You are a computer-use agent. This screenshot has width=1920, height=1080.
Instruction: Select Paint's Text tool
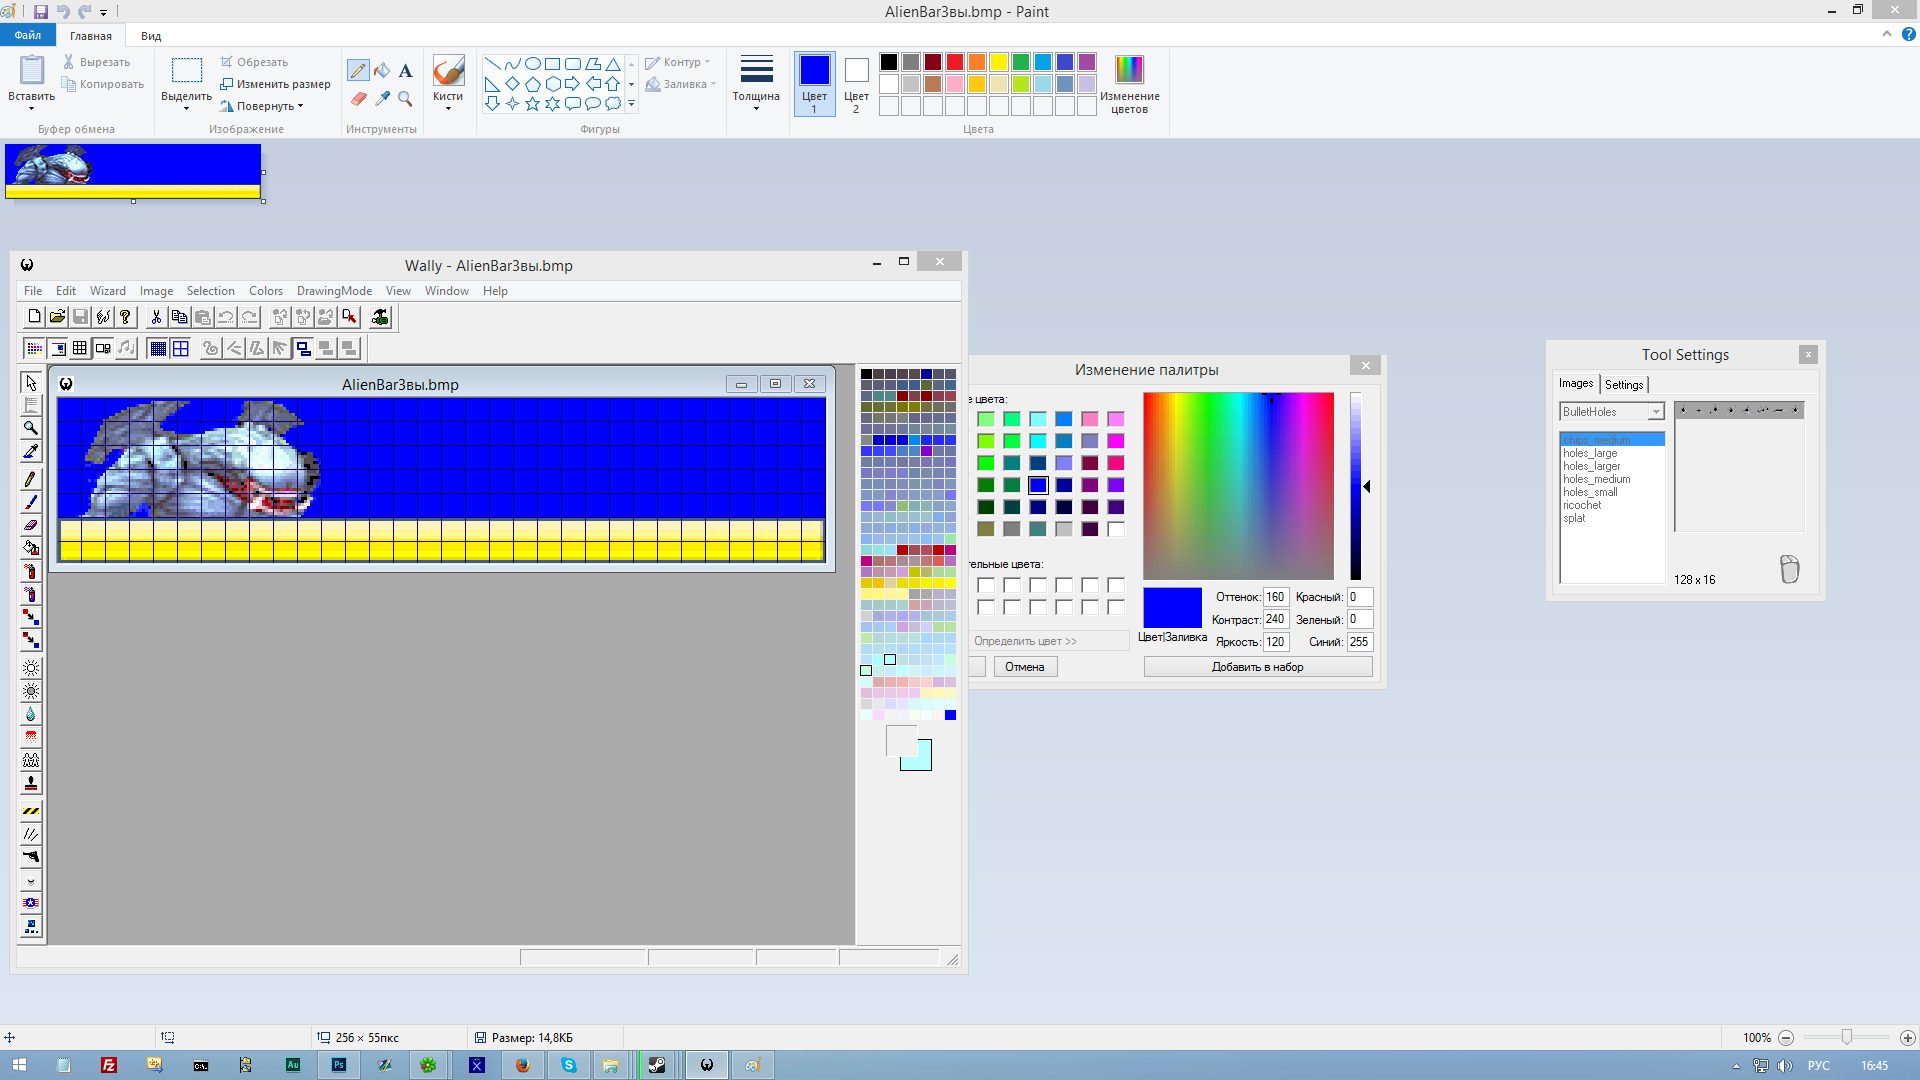405,70
